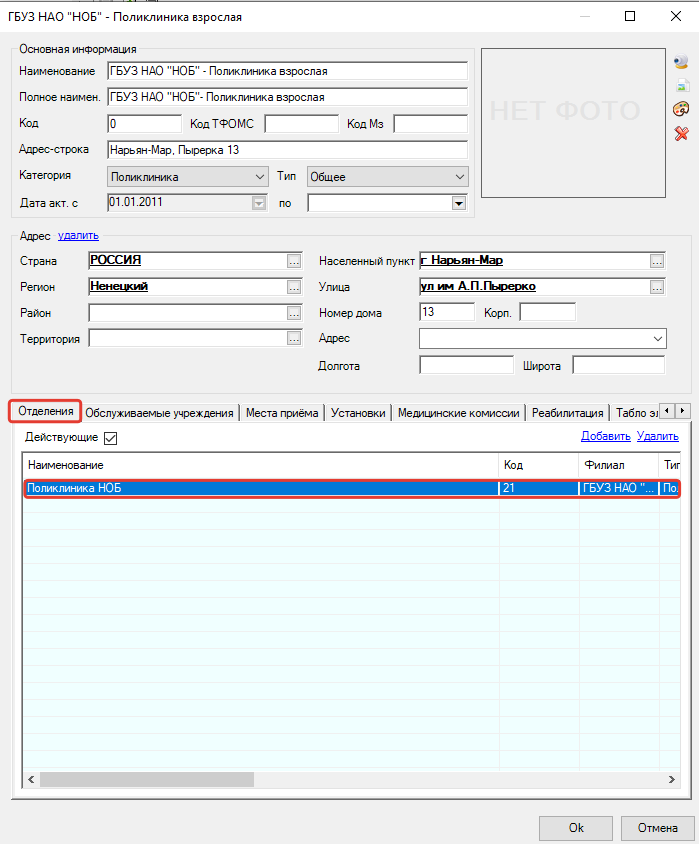
Task: Click the Полное наимен. input field
Action: [x=287, y=97]
